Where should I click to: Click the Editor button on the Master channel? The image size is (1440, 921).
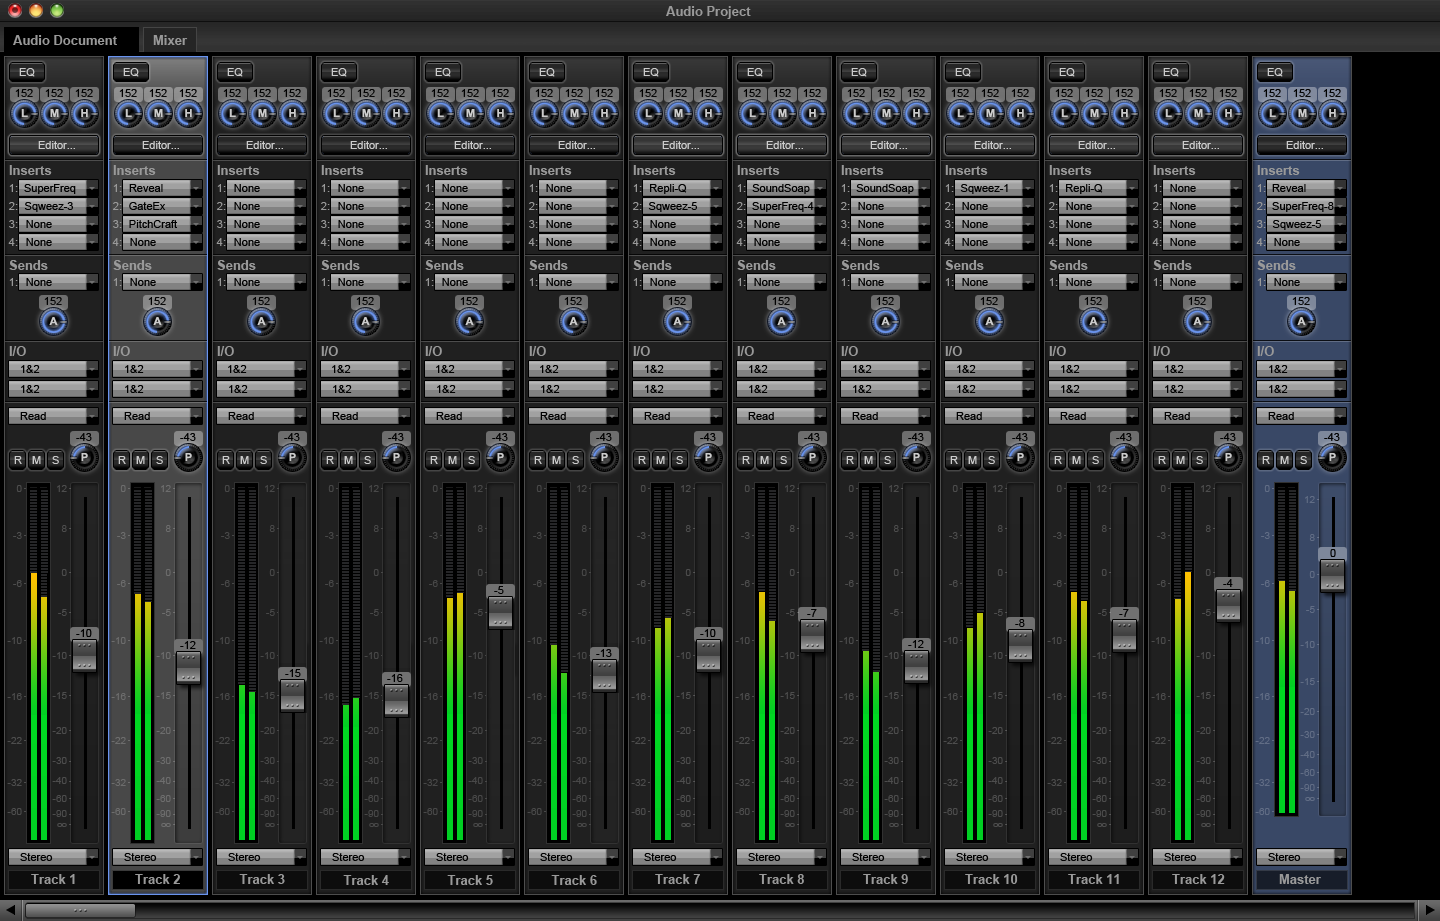point(1301,144)
